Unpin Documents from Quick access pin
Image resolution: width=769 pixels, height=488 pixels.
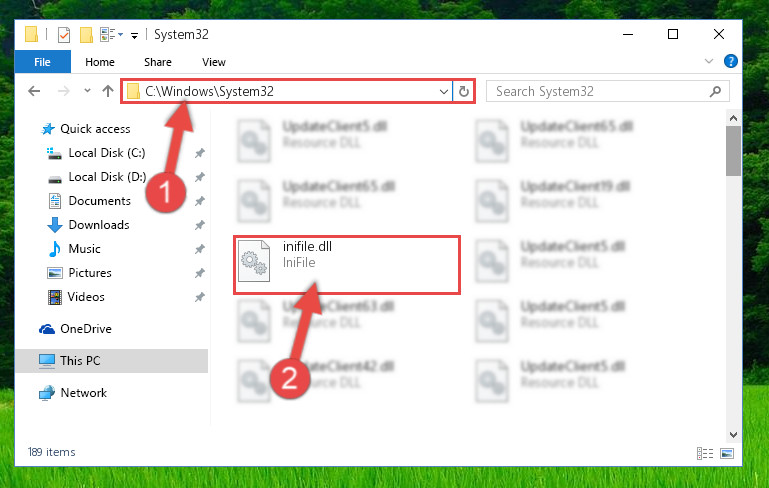(199, 201)
